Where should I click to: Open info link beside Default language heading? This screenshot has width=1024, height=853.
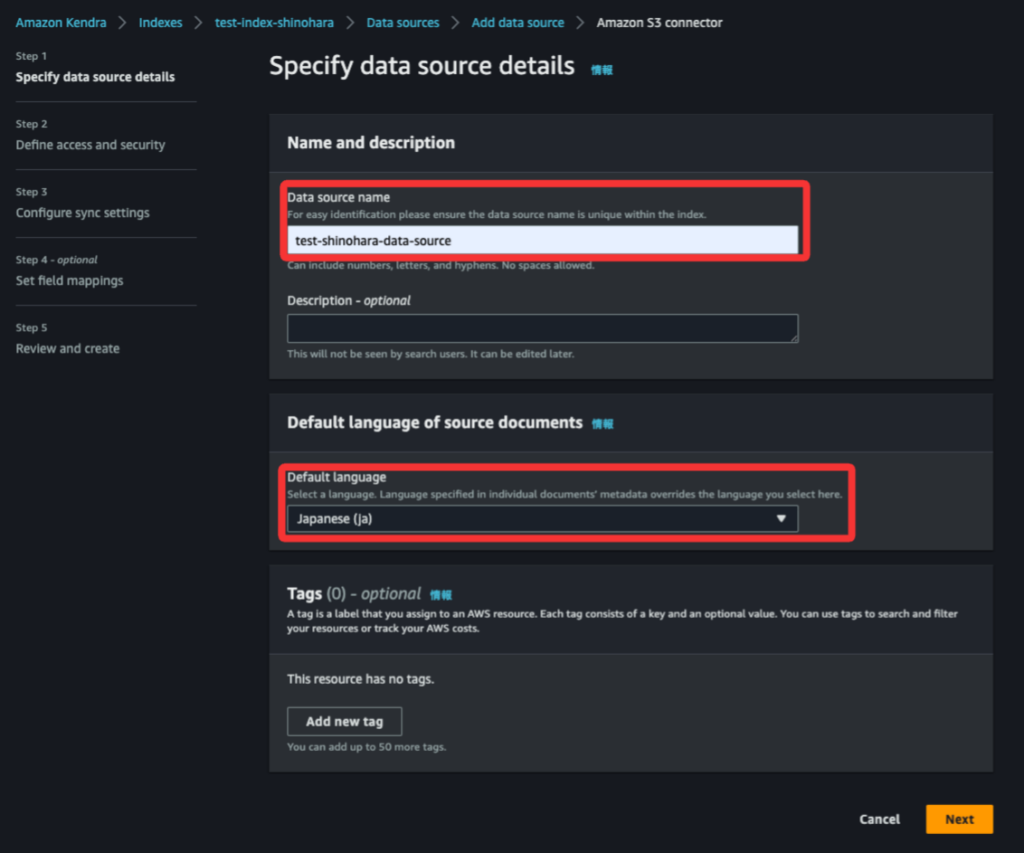coord(602,424)
